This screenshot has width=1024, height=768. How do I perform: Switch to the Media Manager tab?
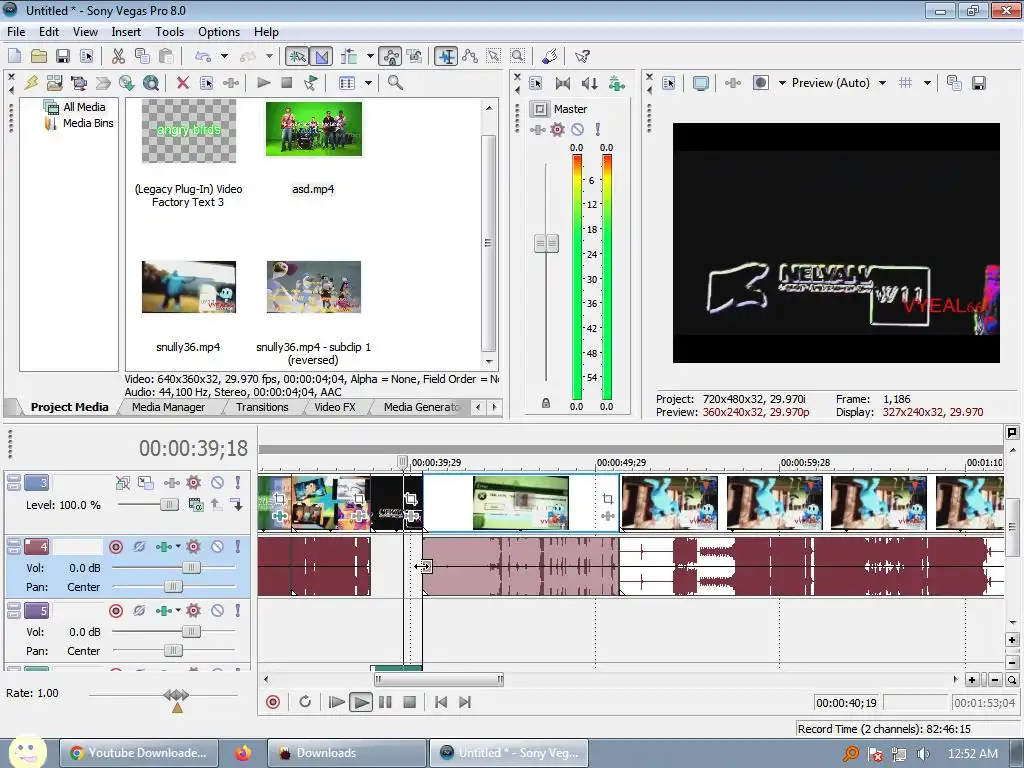(x=168, y=407)
